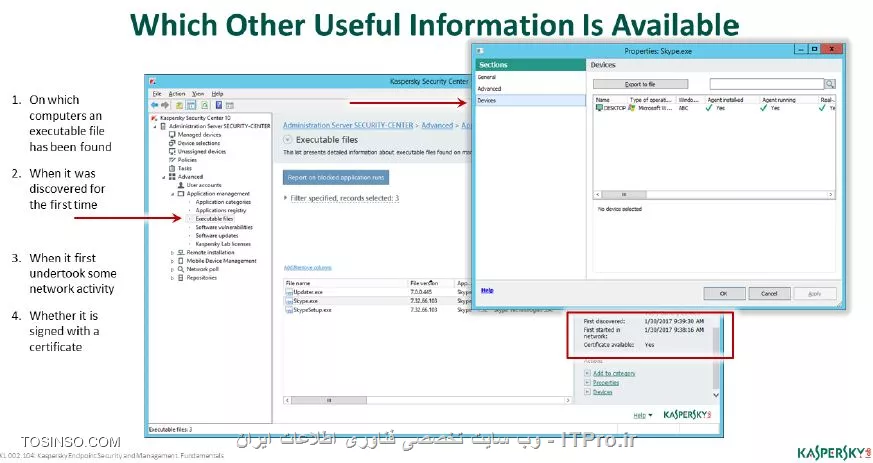873x463 pixels.
Task: Click the Managed devices monitor icon
Action: click(172, 135)
